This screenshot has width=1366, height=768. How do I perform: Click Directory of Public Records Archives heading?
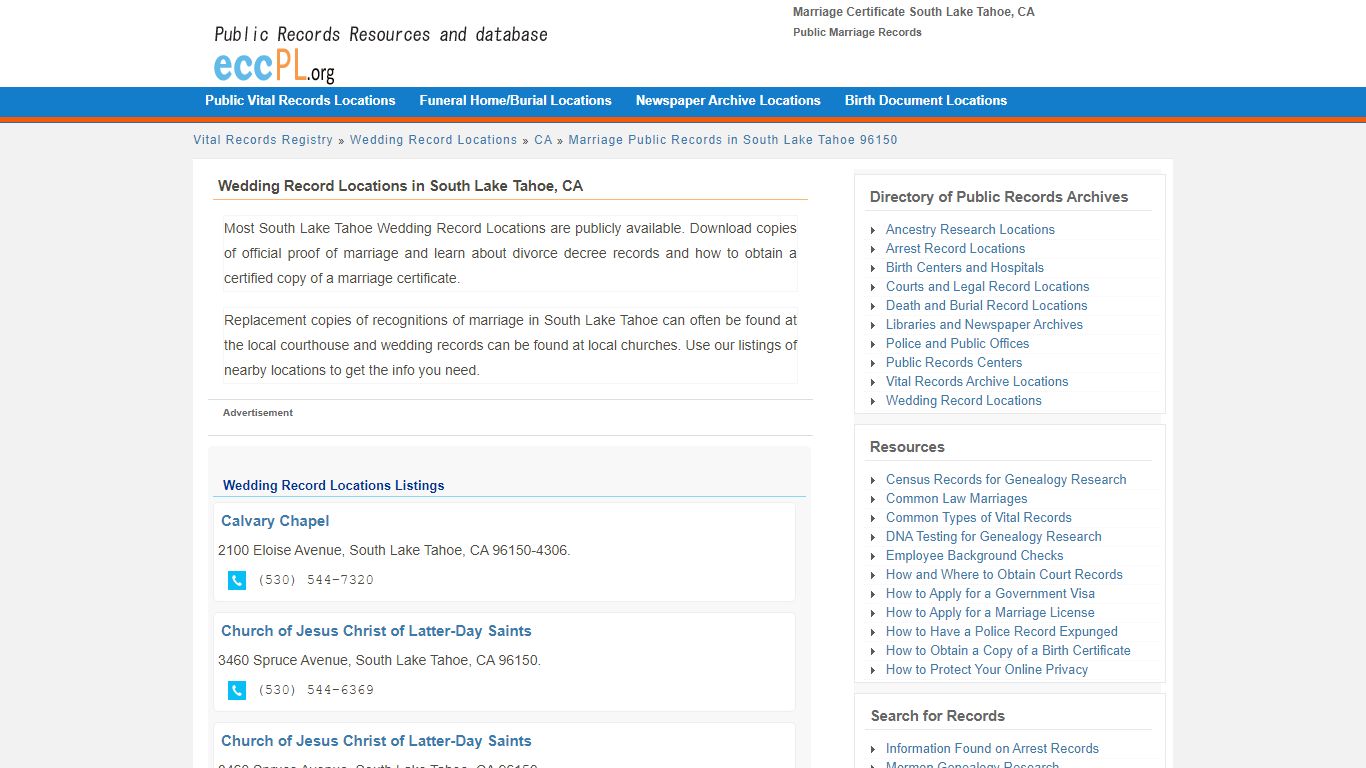(999, 197)
